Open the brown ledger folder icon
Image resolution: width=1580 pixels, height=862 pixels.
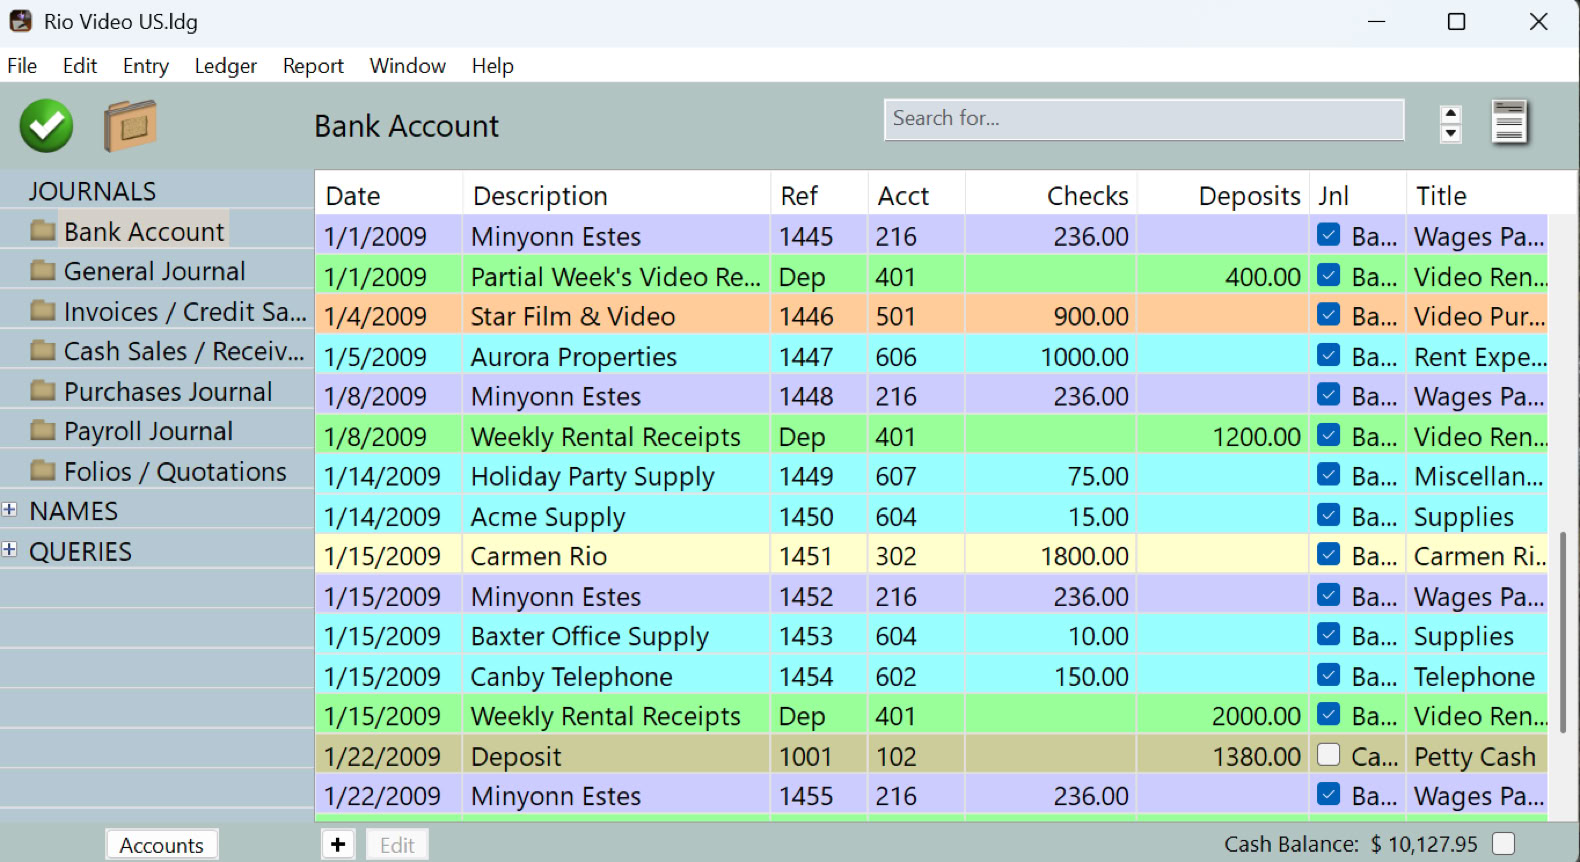coord(130,126)
